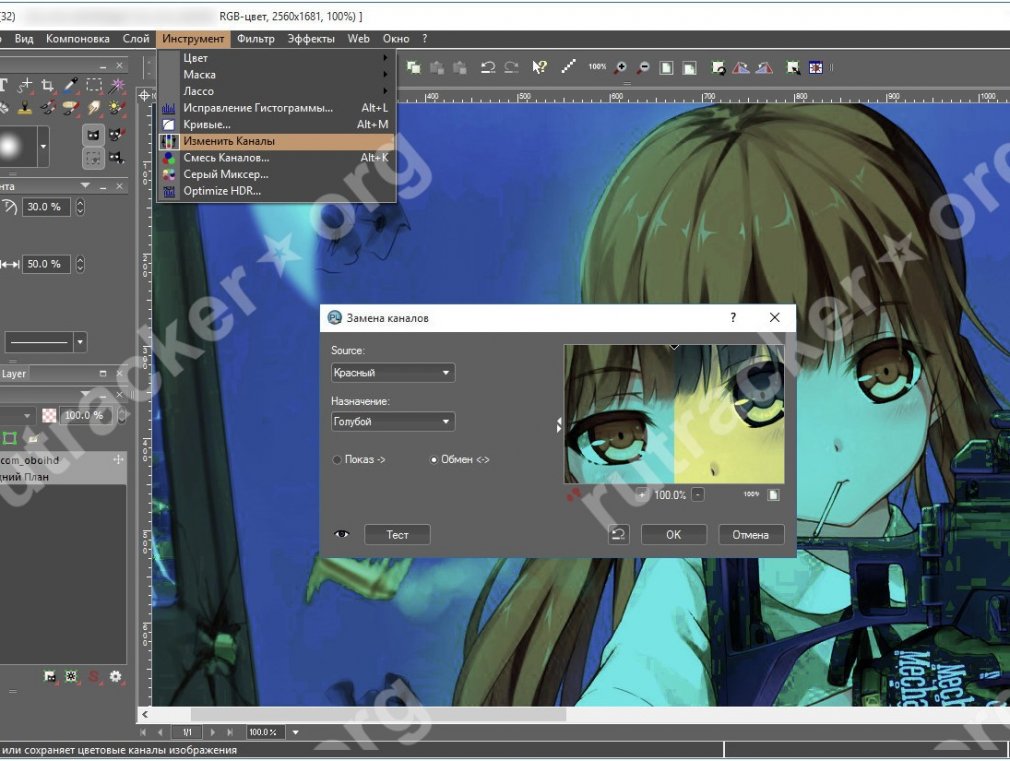1010x761 pixels.
Task: Click the Redo arrow in toolbar
Action: (511, 67)
